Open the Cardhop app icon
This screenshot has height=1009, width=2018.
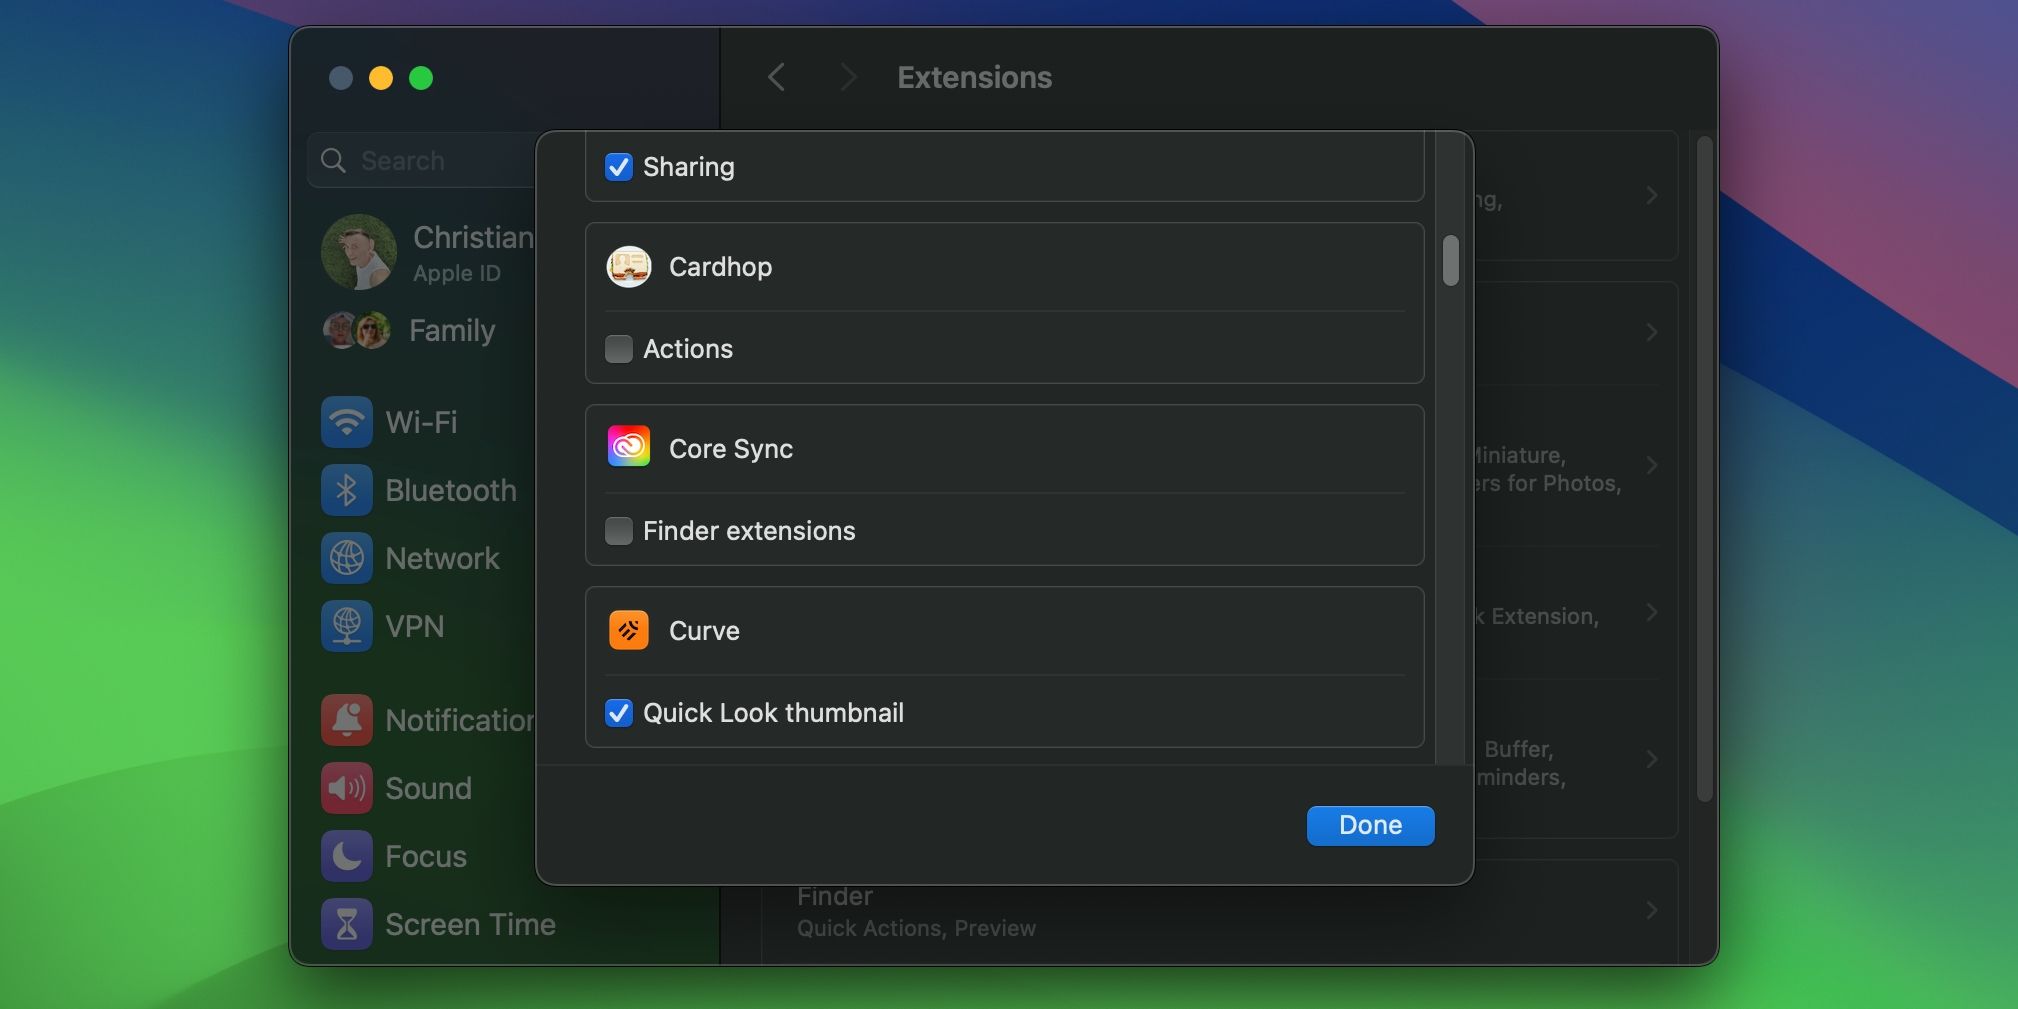[627, 267]
